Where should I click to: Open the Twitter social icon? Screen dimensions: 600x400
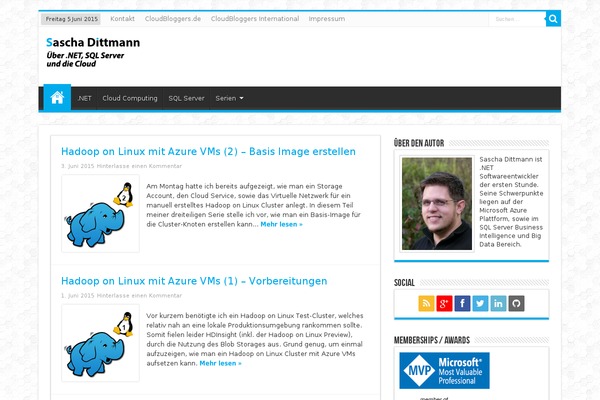coord(480,304)
